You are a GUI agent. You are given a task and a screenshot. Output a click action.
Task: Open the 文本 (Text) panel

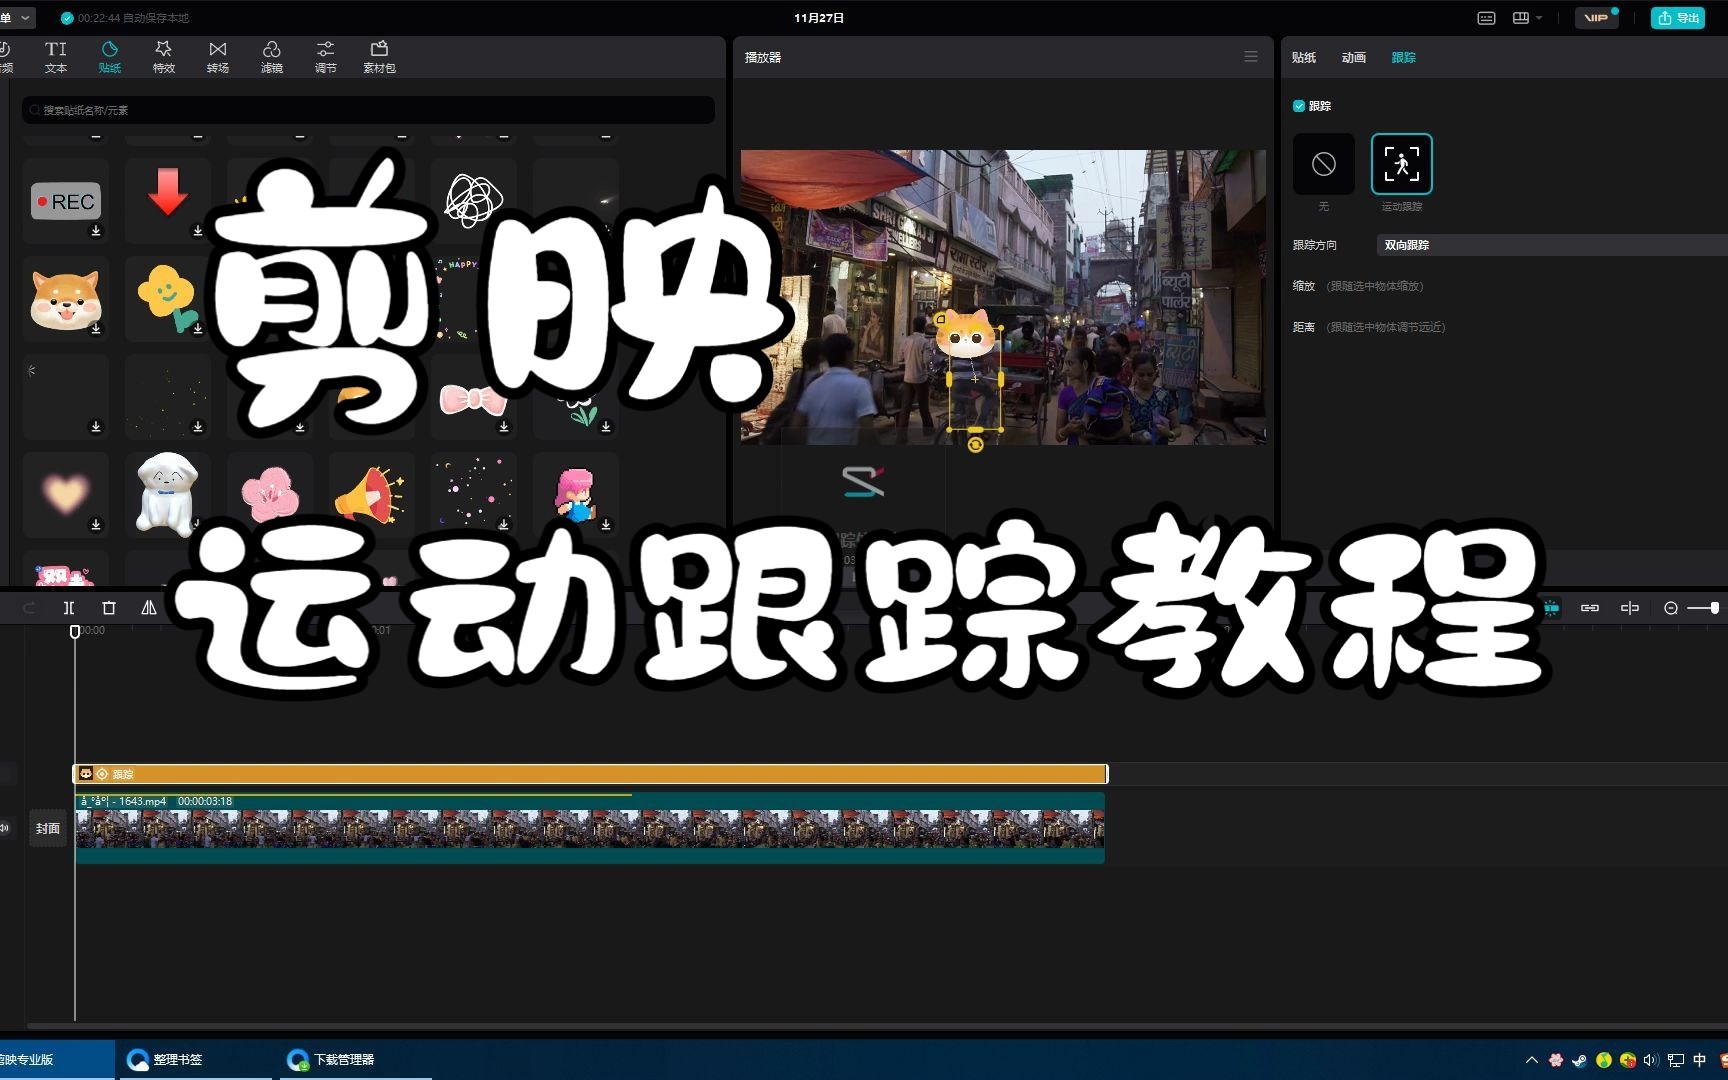tap(56, 57)
